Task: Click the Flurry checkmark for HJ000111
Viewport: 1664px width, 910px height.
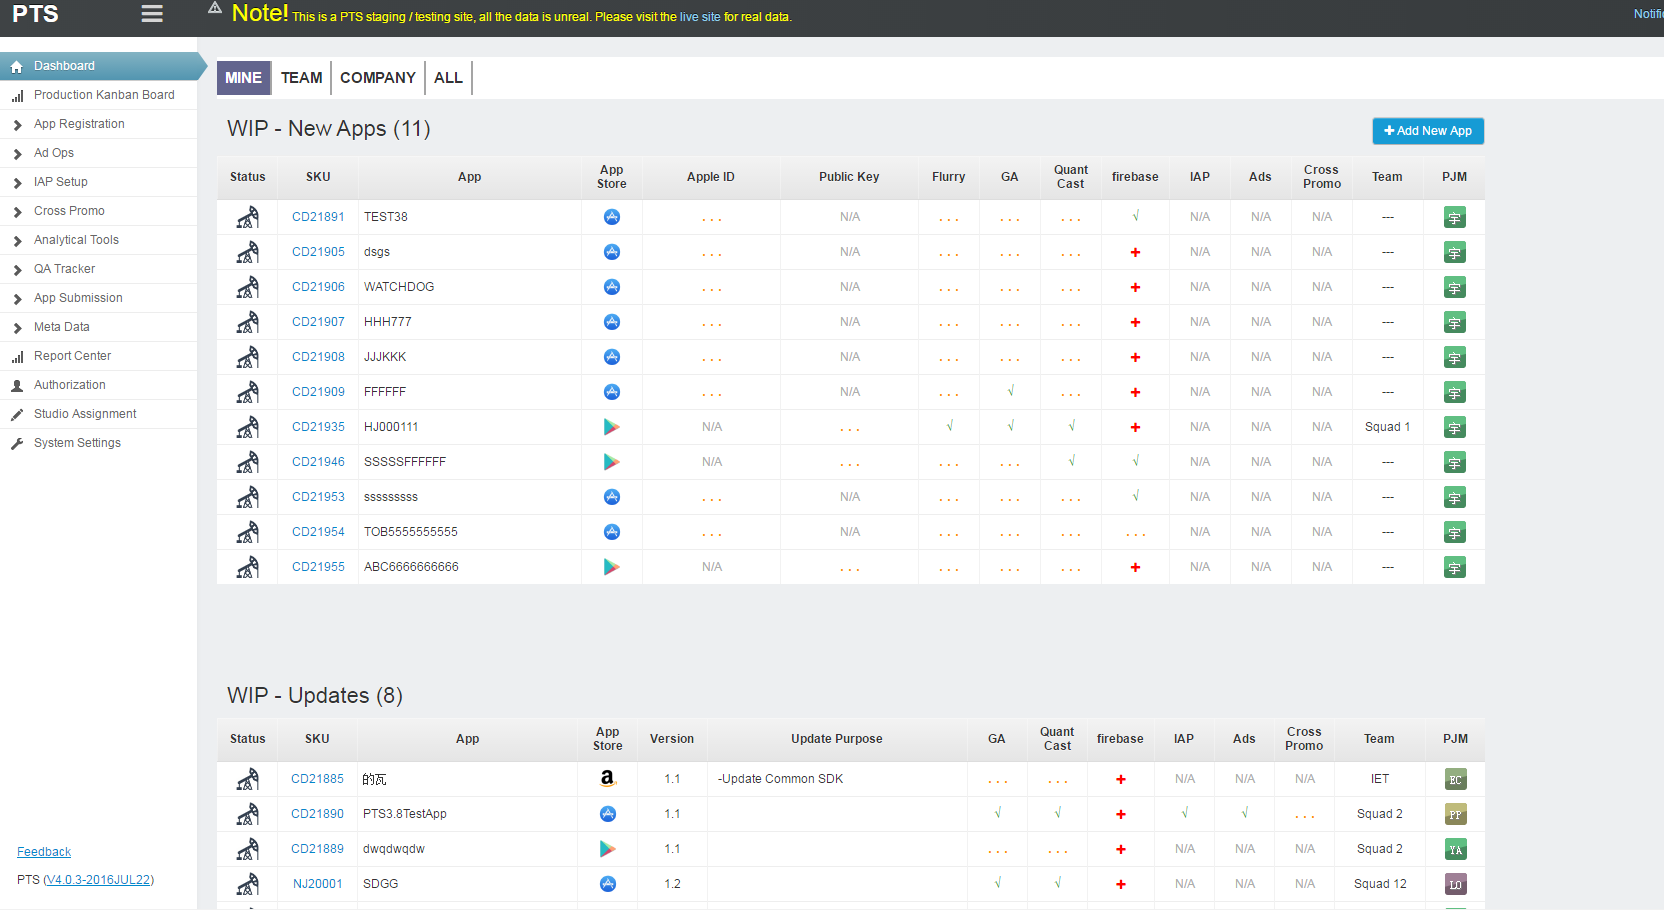Action: 950,426
